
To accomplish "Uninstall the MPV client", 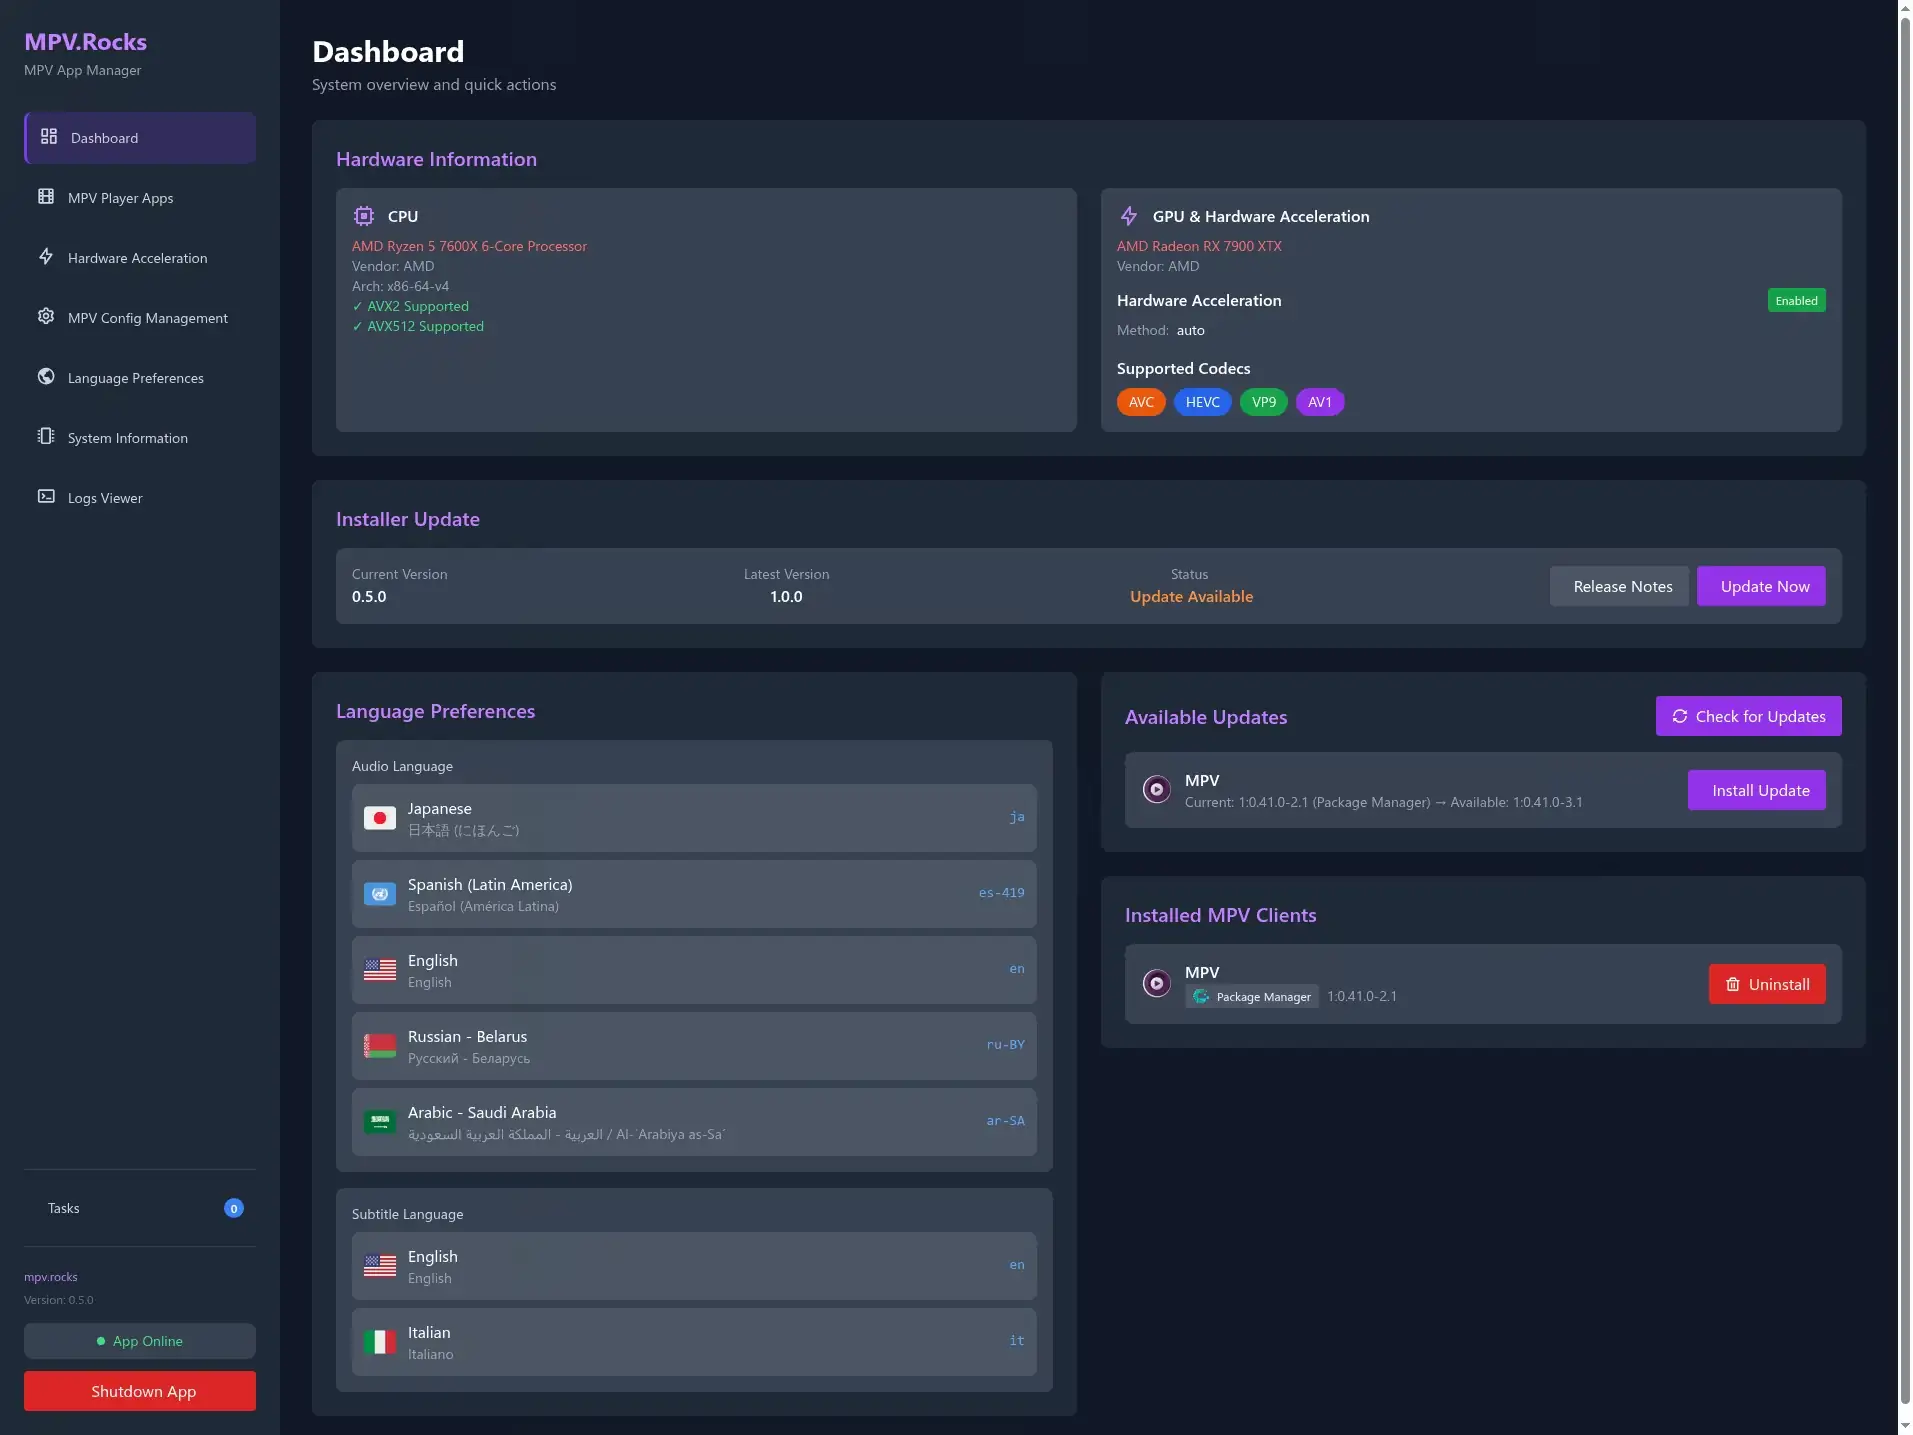I will [x=1766, y=984].
